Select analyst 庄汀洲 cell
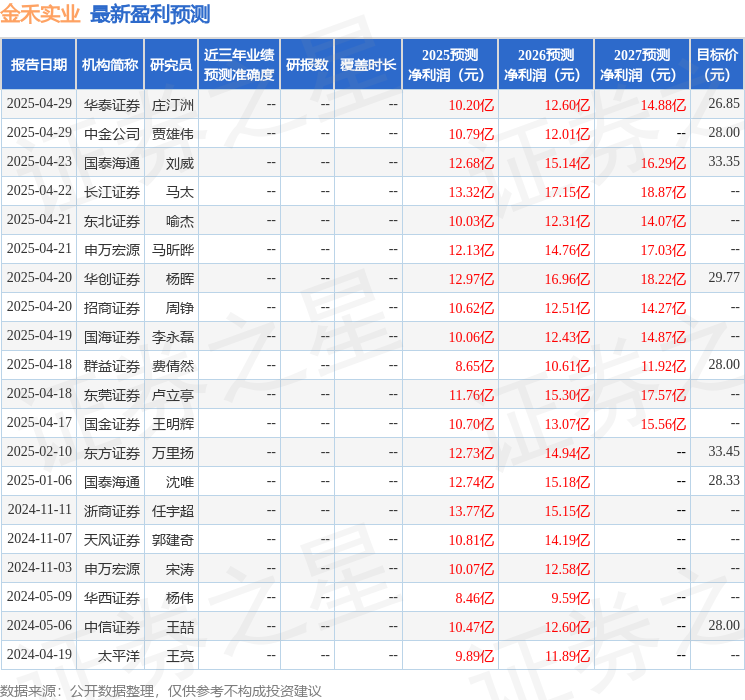745x700 pixels. [x=172, y=105]
